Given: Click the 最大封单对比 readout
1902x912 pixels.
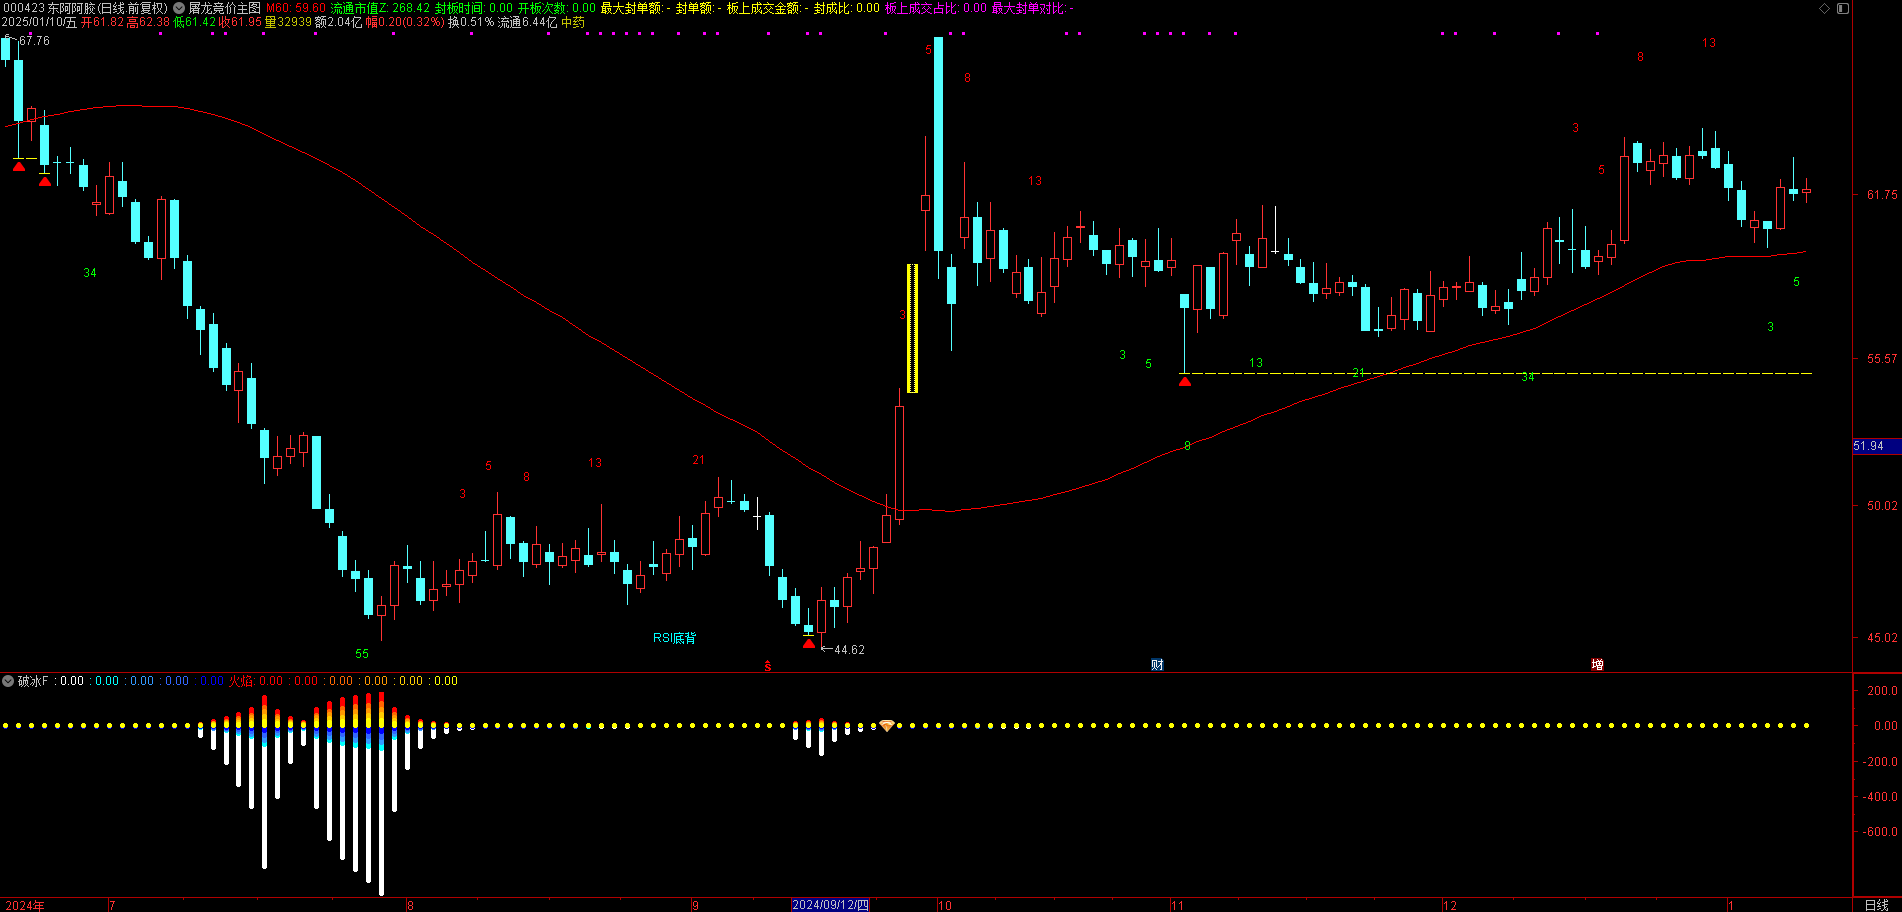Looking at the screenshot, I should point(1032,8).
